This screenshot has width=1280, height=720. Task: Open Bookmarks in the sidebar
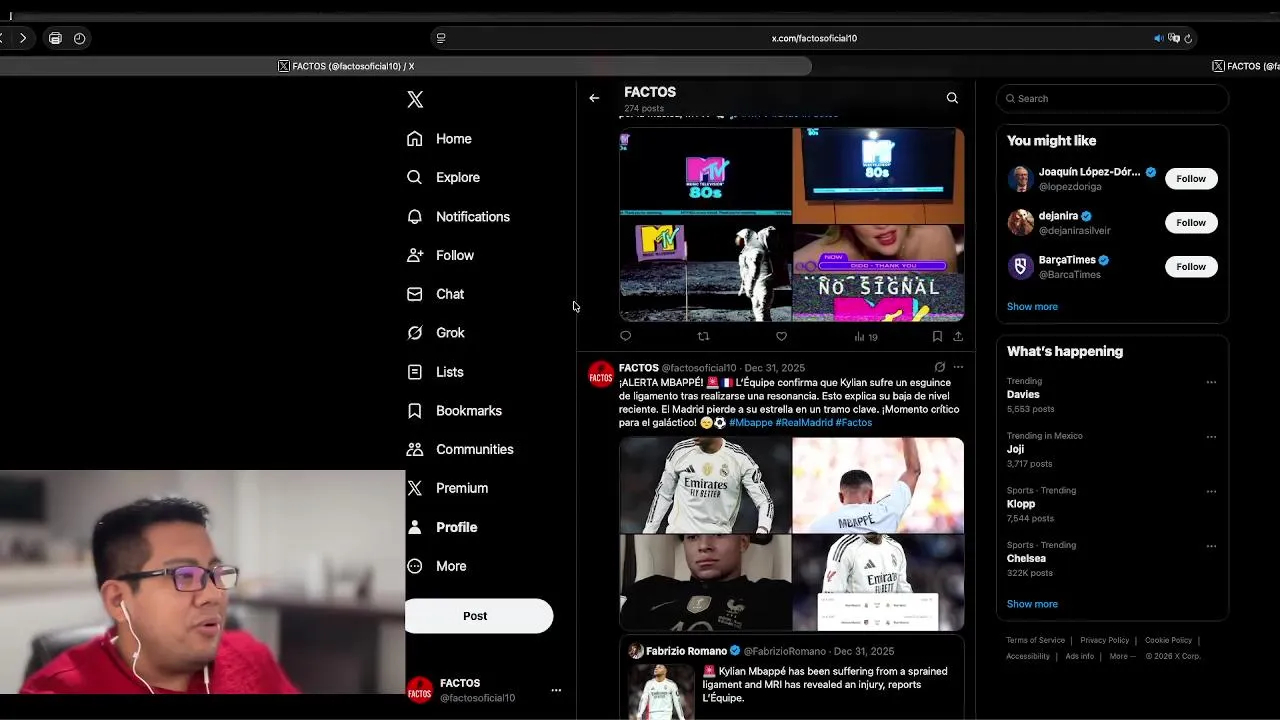[454, 411]
